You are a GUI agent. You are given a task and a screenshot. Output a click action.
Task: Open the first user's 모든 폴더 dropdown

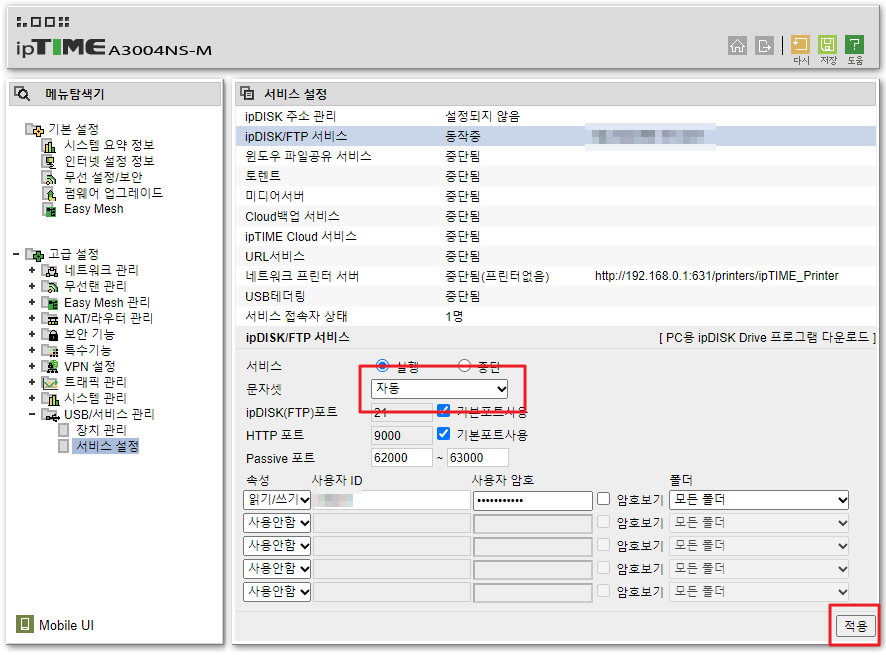tap(759, 499)
